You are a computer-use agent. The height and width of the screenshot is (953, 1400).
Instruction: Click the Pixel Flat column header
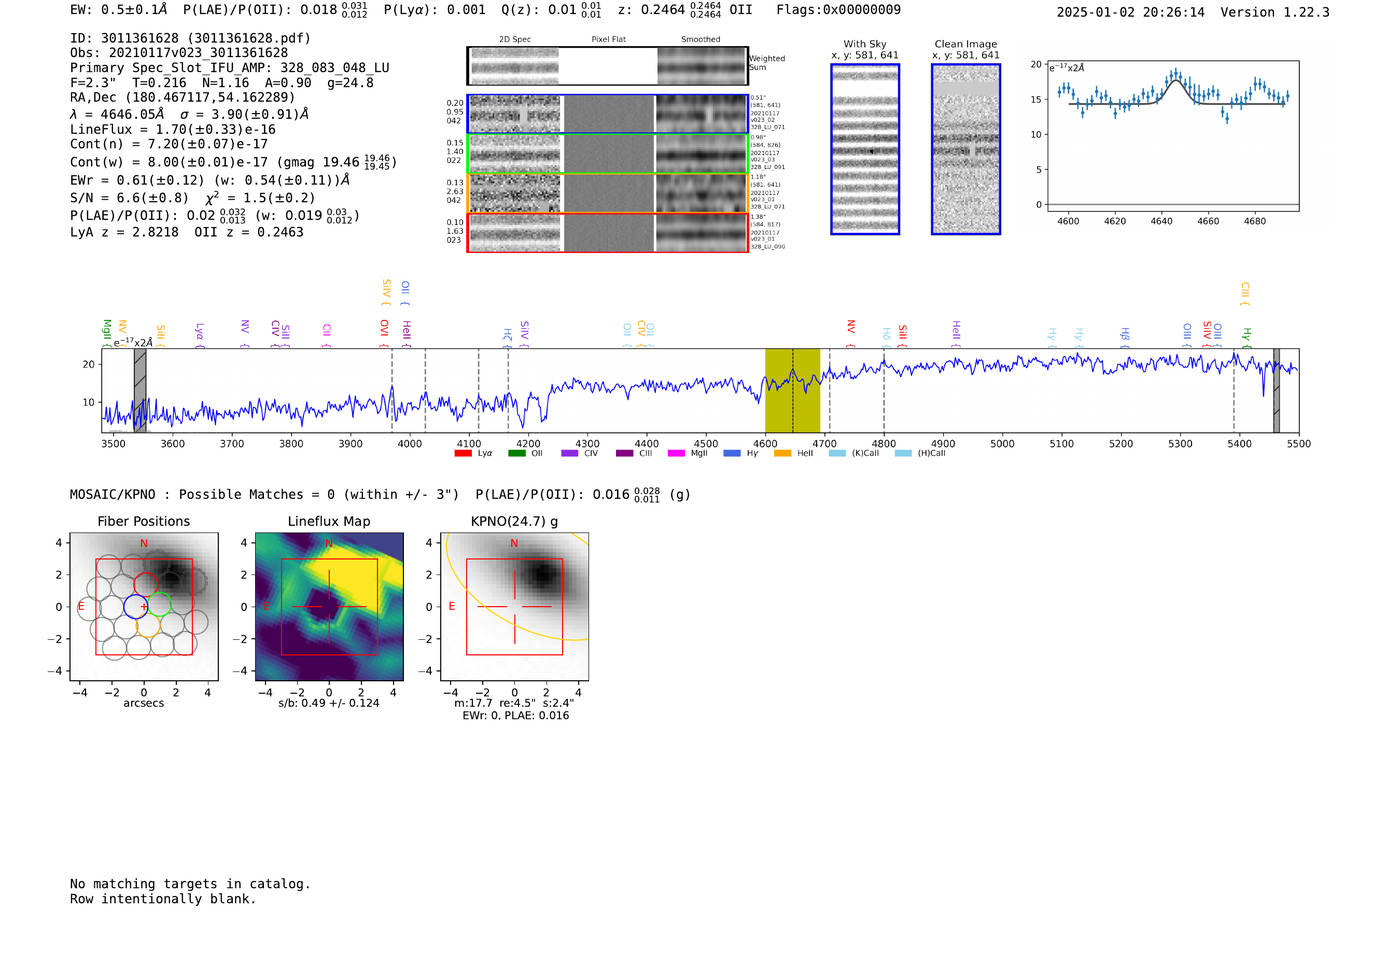click(609, 40)
